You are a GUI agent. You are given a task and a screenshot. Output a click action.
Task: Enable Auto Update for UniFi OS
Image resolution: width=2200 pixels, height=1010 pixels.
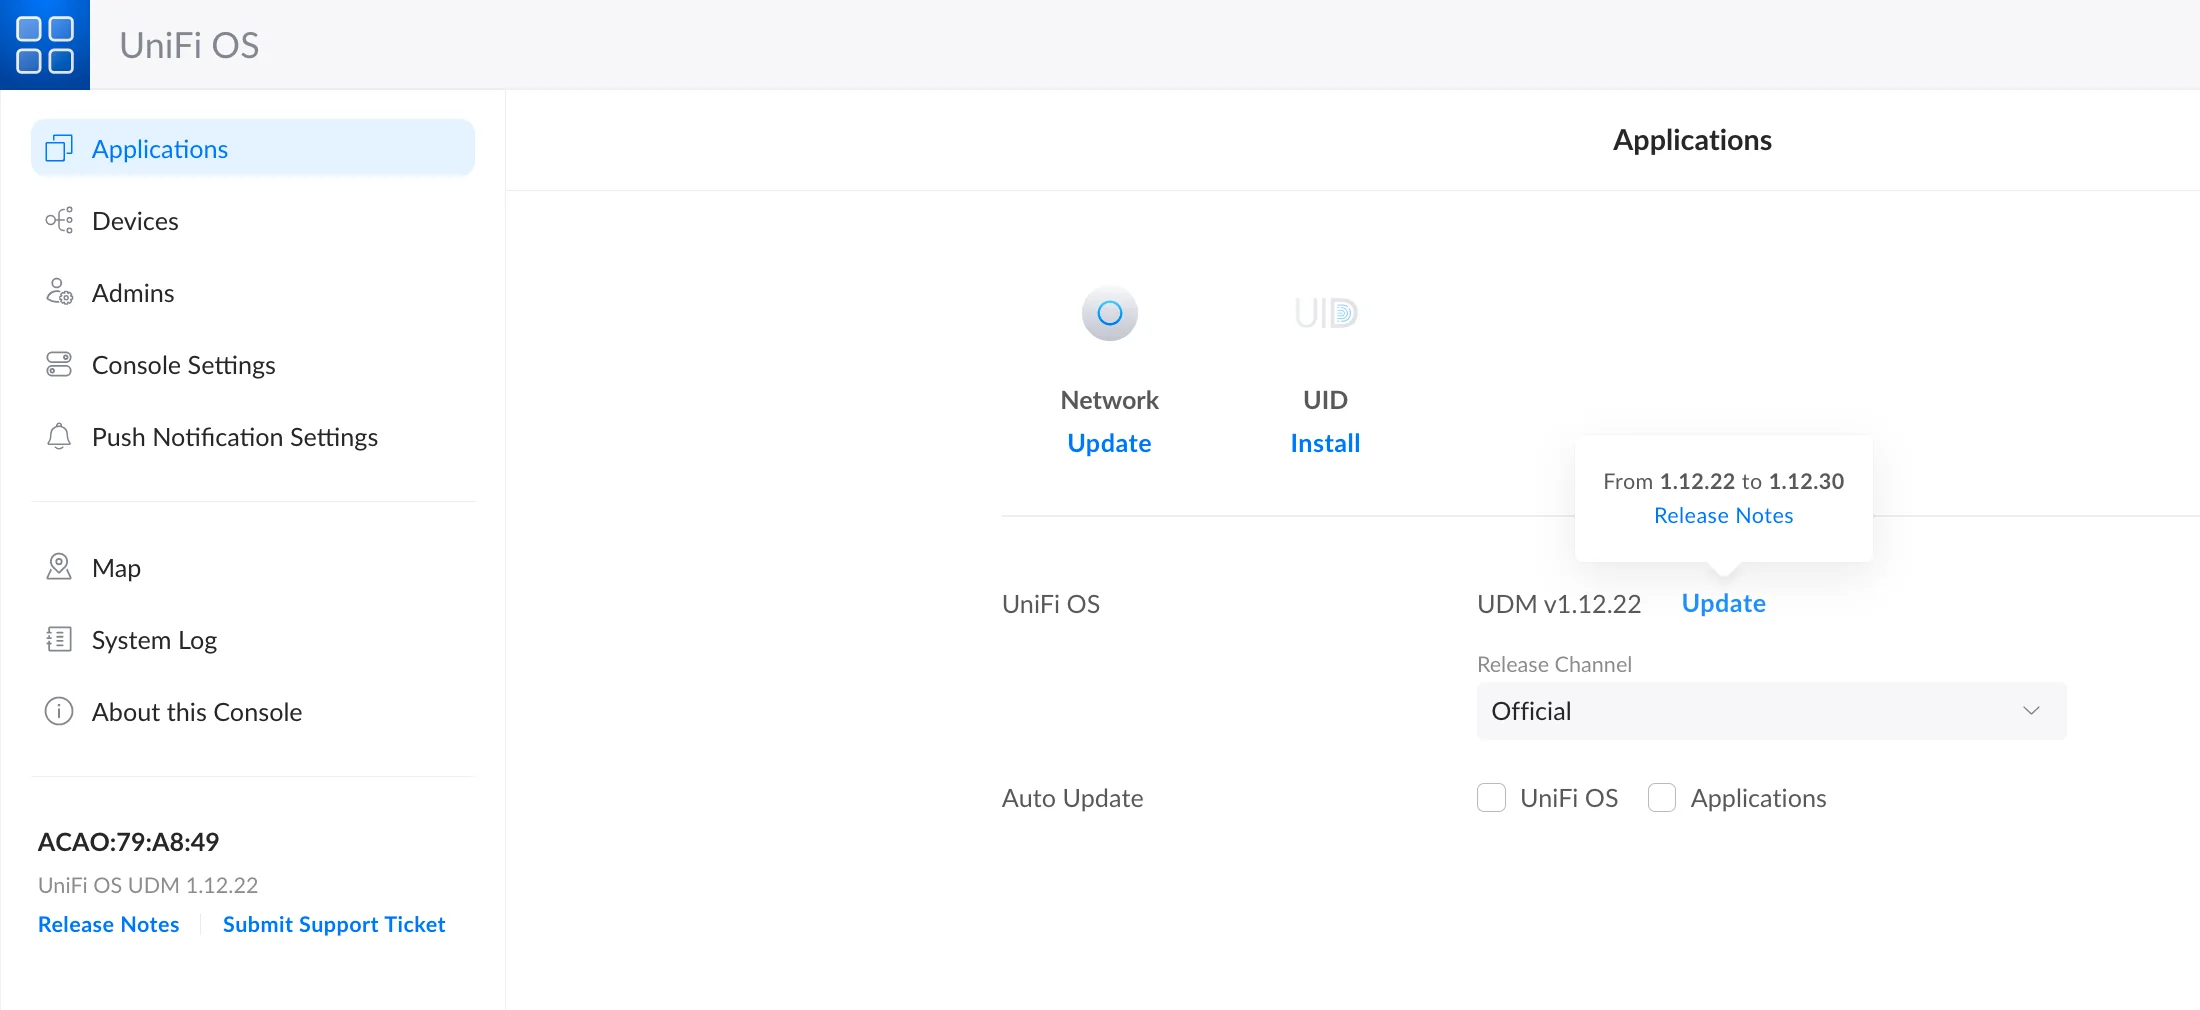tap(1492, 798)
